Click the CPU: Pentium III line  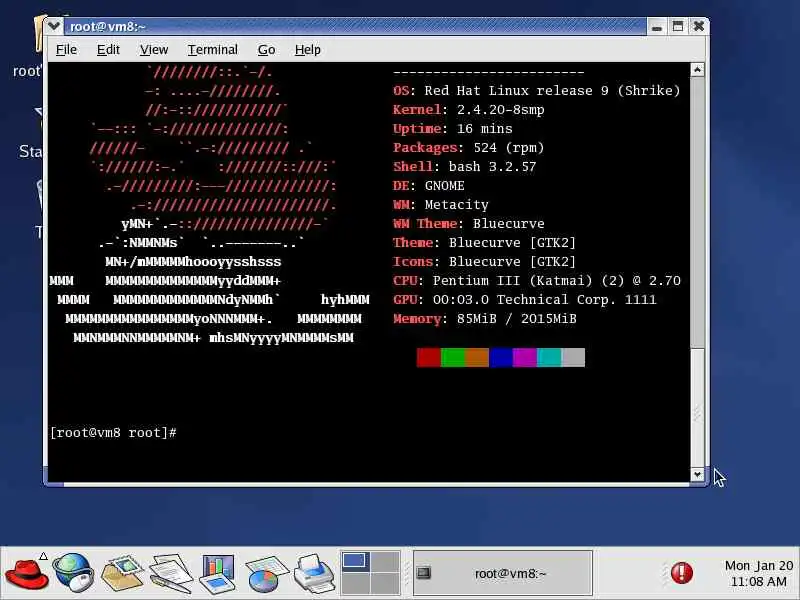click(x=537, y=281)
